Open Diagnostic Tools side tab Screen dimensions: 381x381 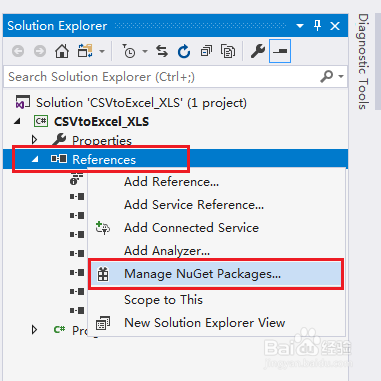[x=363, y=61]
